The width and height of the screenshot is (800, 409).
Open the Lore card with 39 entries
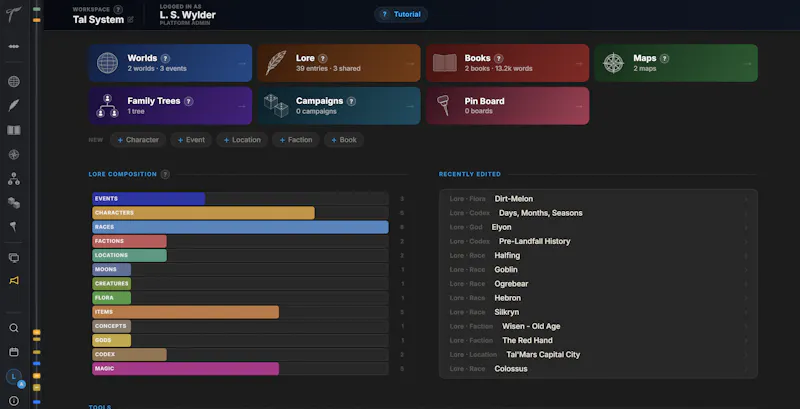coord(339,63)
